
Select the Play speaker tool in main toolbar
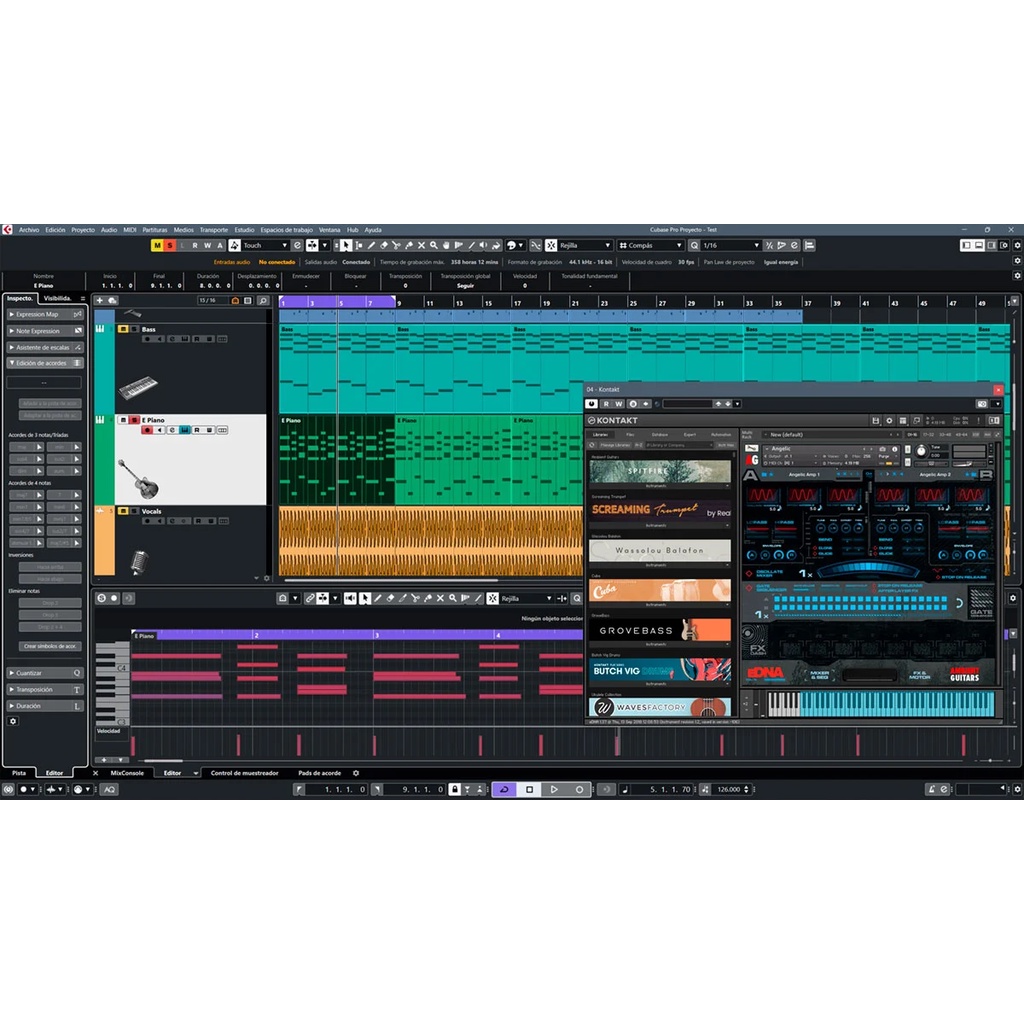pyautogui.click(x=483, y=246)
